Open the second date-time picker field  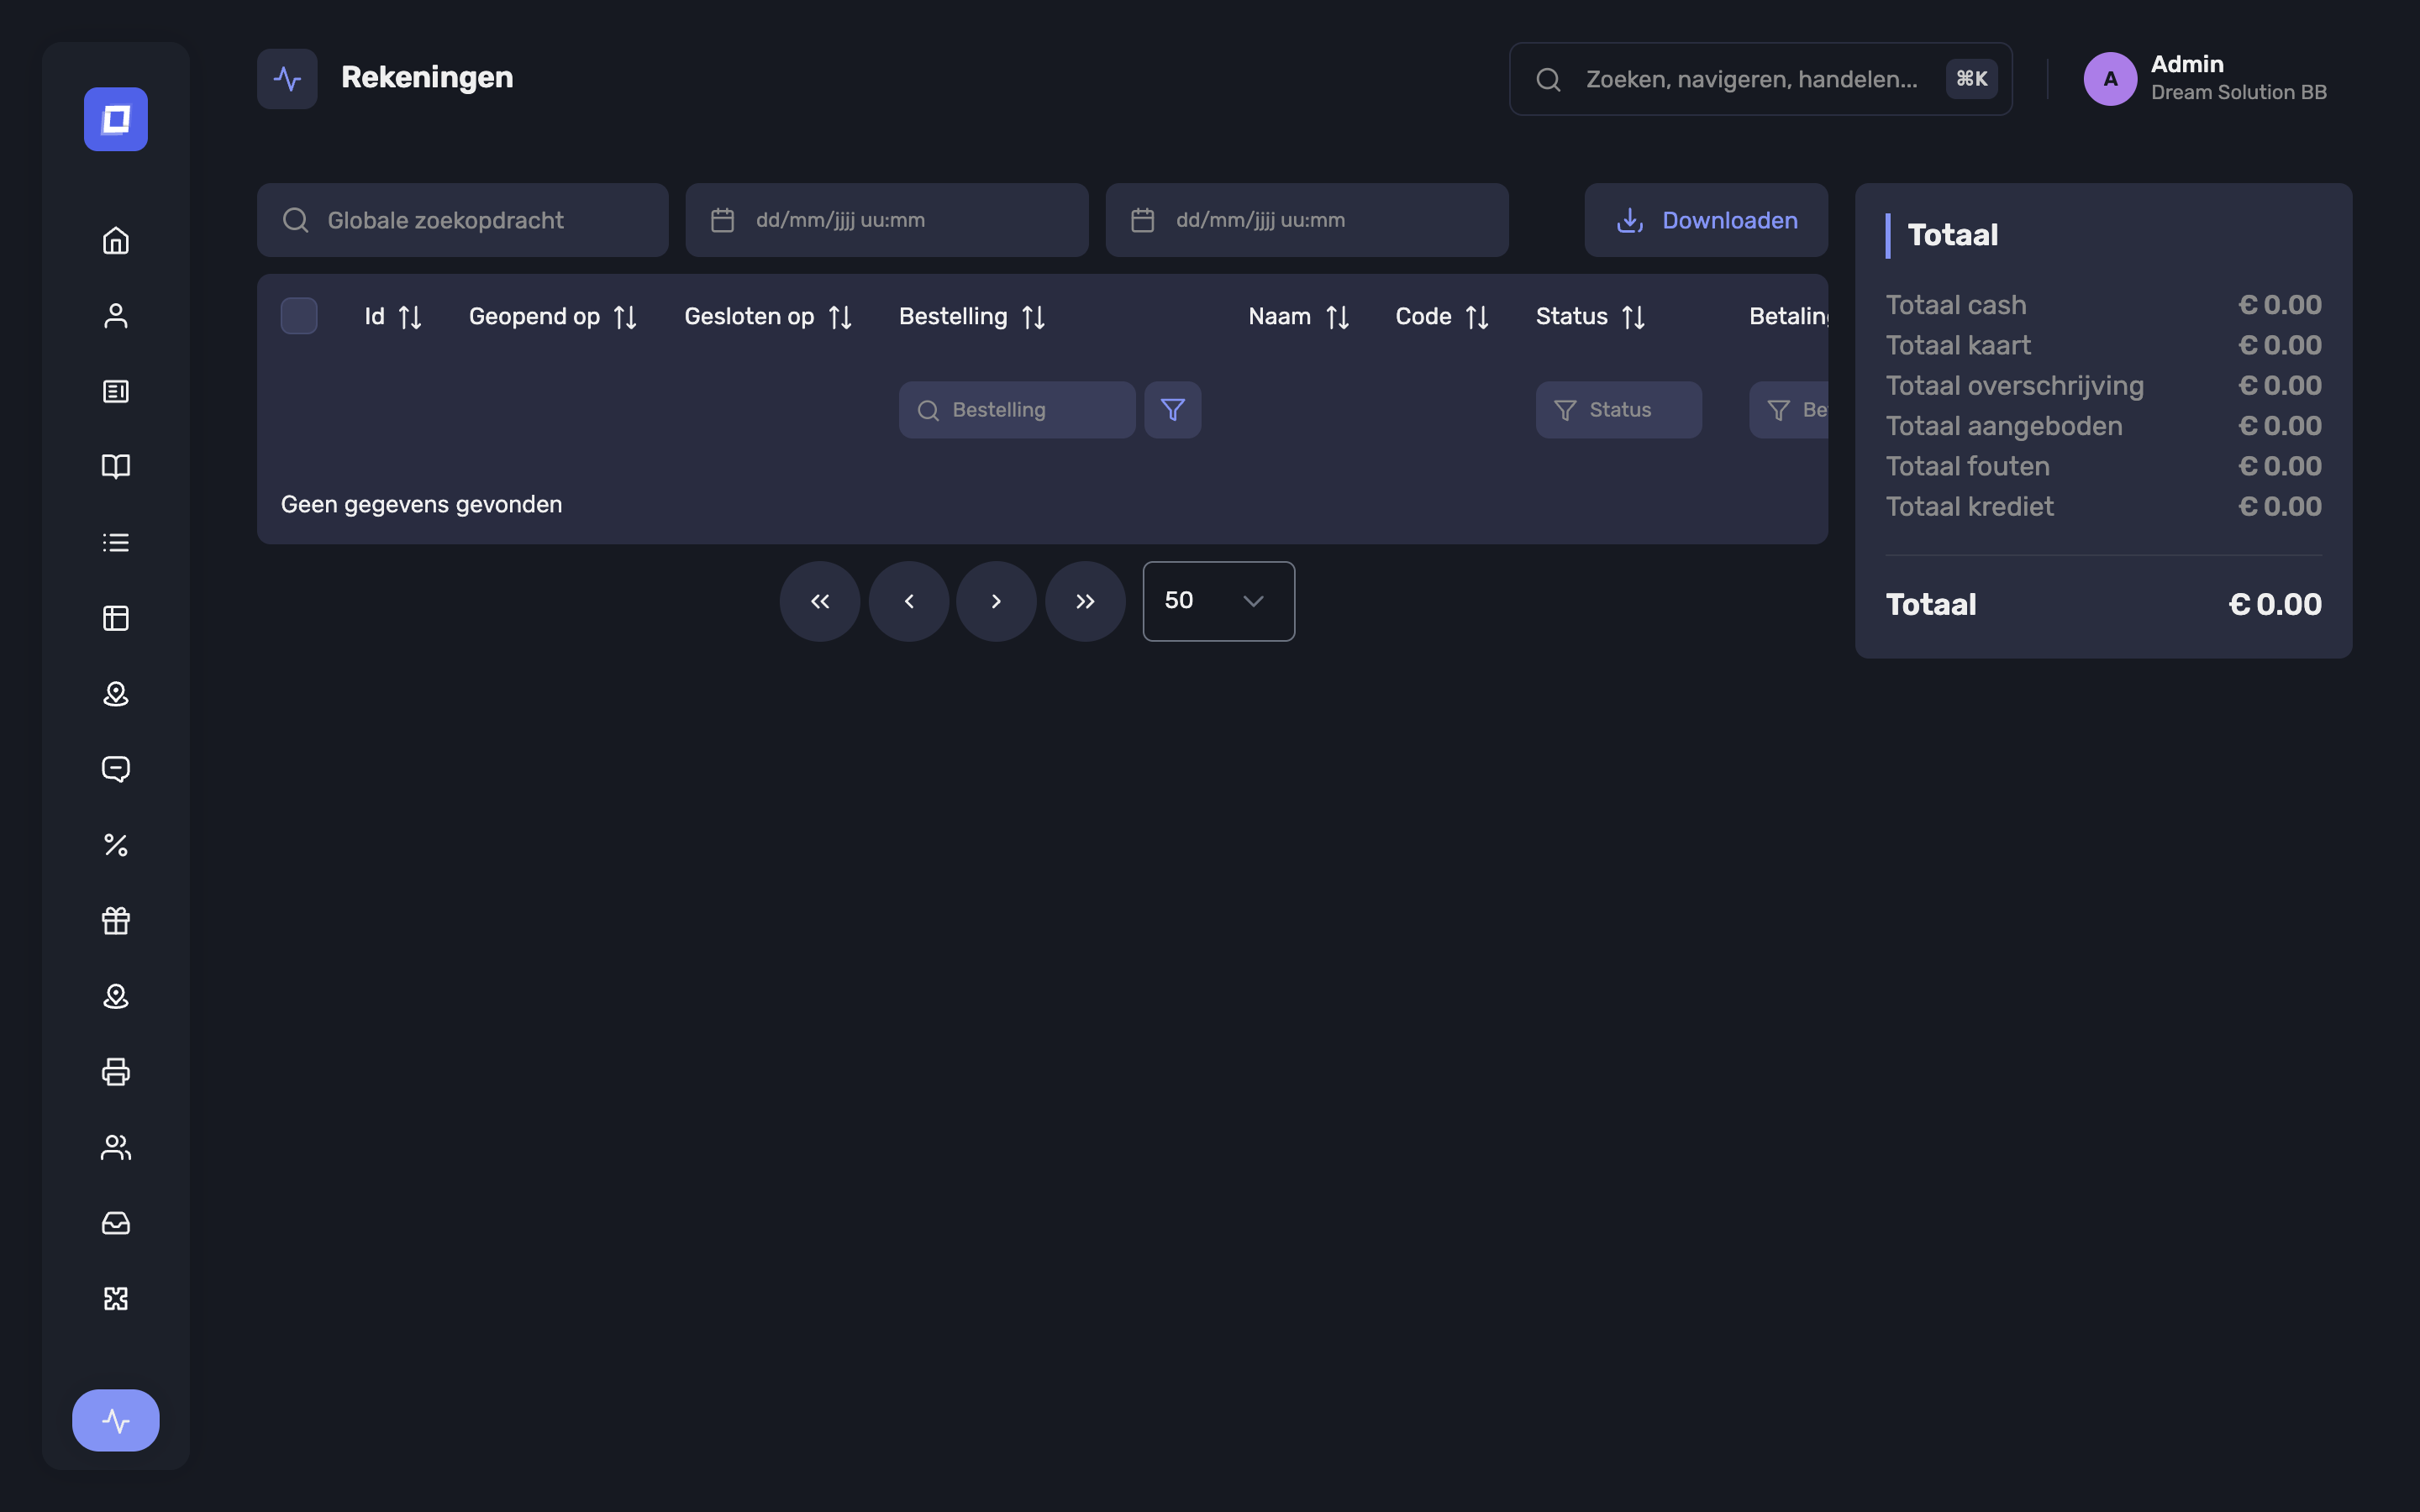pos(1307,220)
